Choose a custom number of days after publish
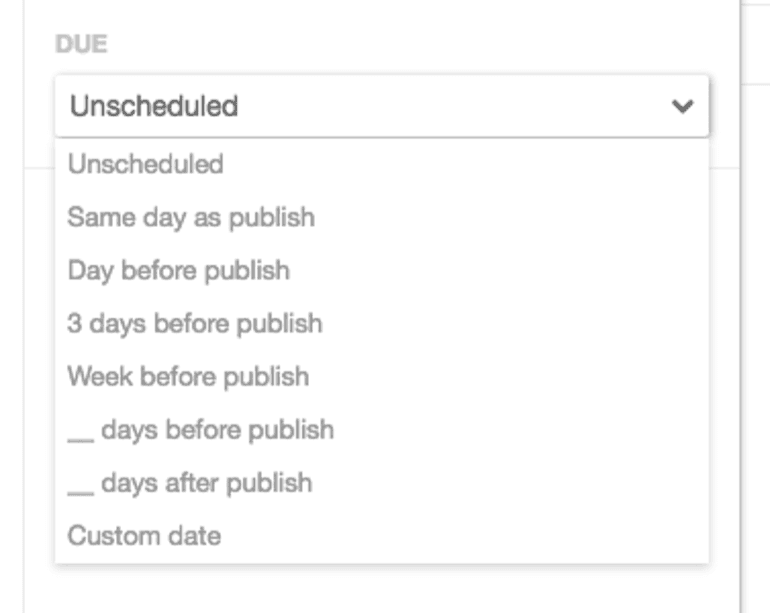This screenshot has width=770, height=613. [189, 482]
